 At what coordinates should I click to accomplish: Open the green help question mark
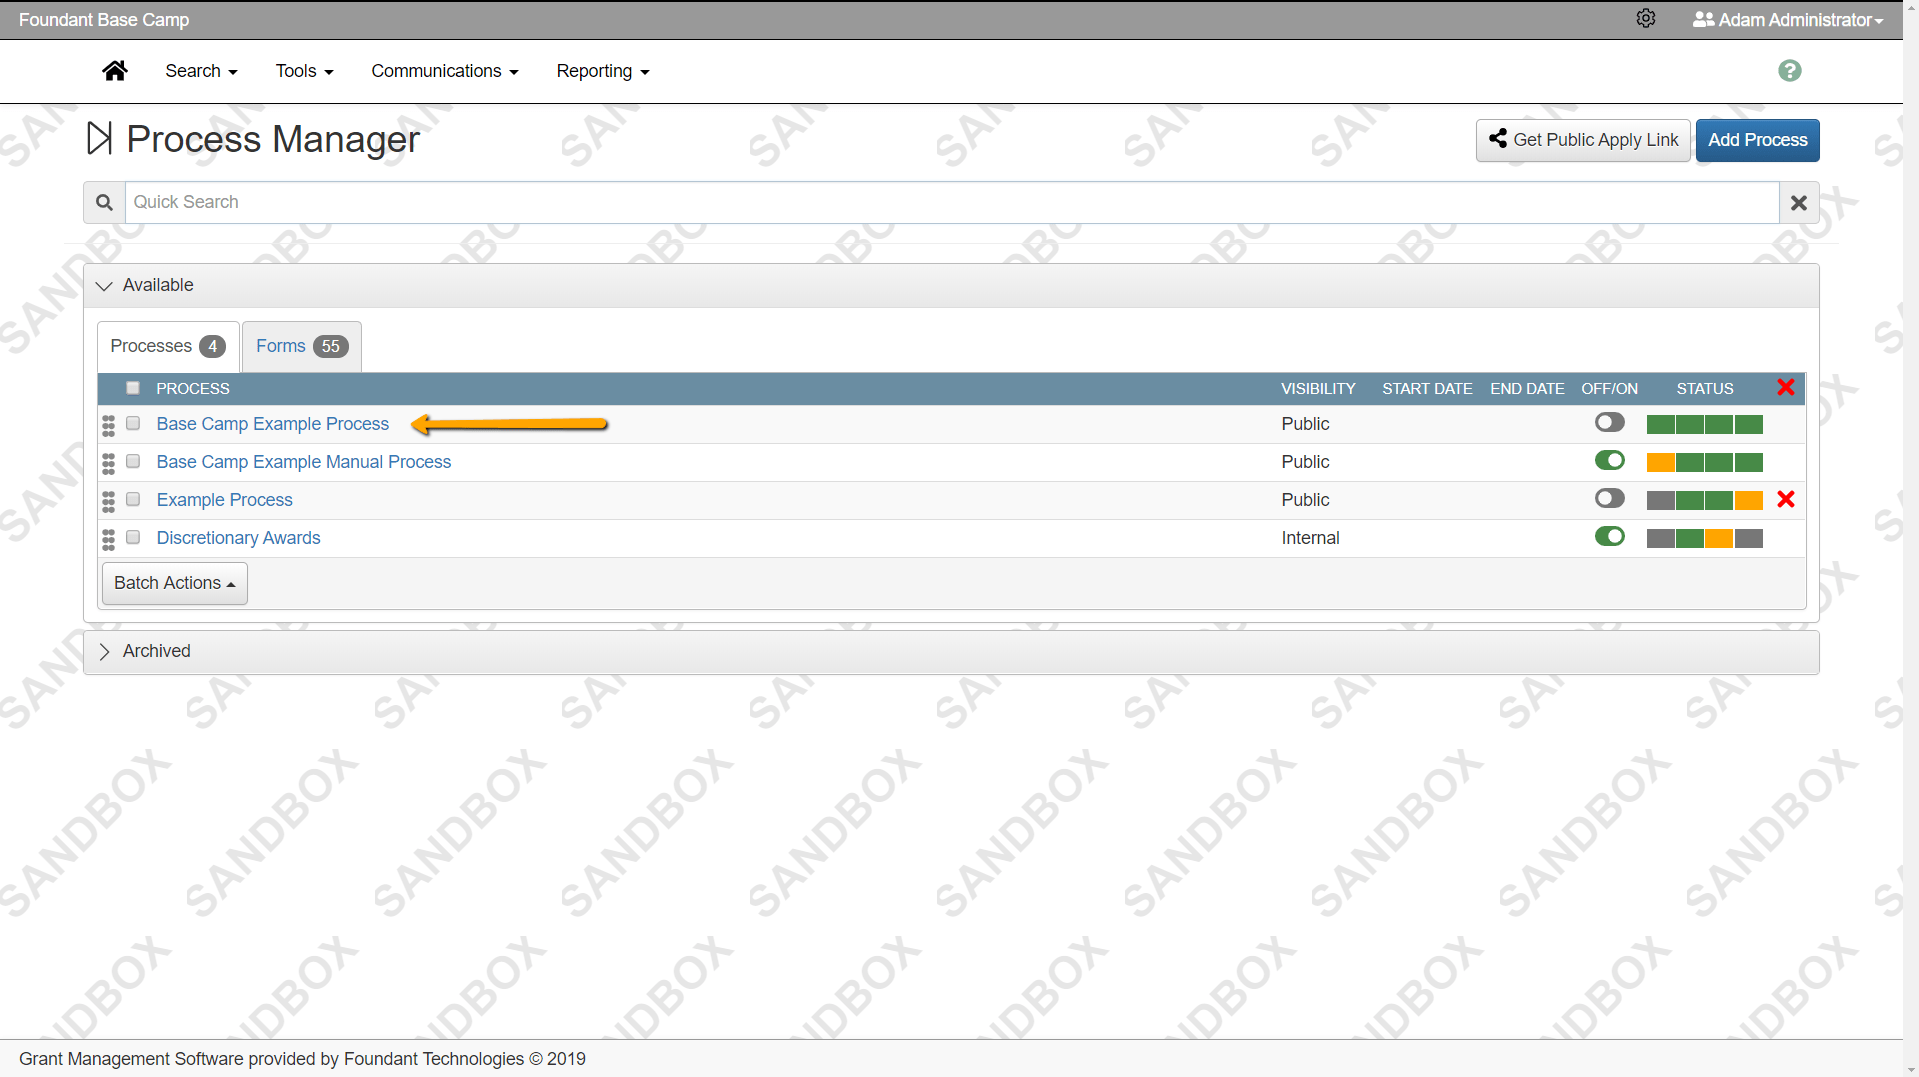coord(1790,71)
